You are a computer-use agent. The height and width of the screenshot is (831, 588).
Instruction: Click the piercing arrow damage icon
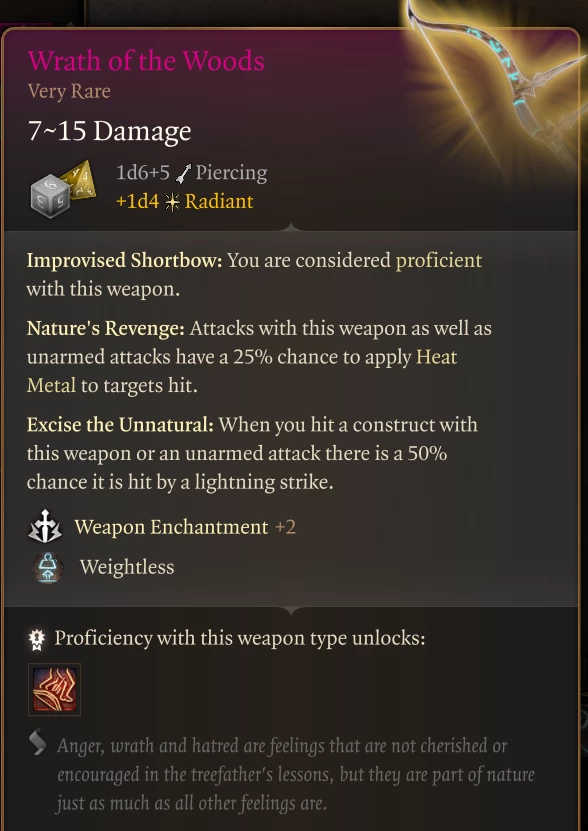tap(185, 173)
